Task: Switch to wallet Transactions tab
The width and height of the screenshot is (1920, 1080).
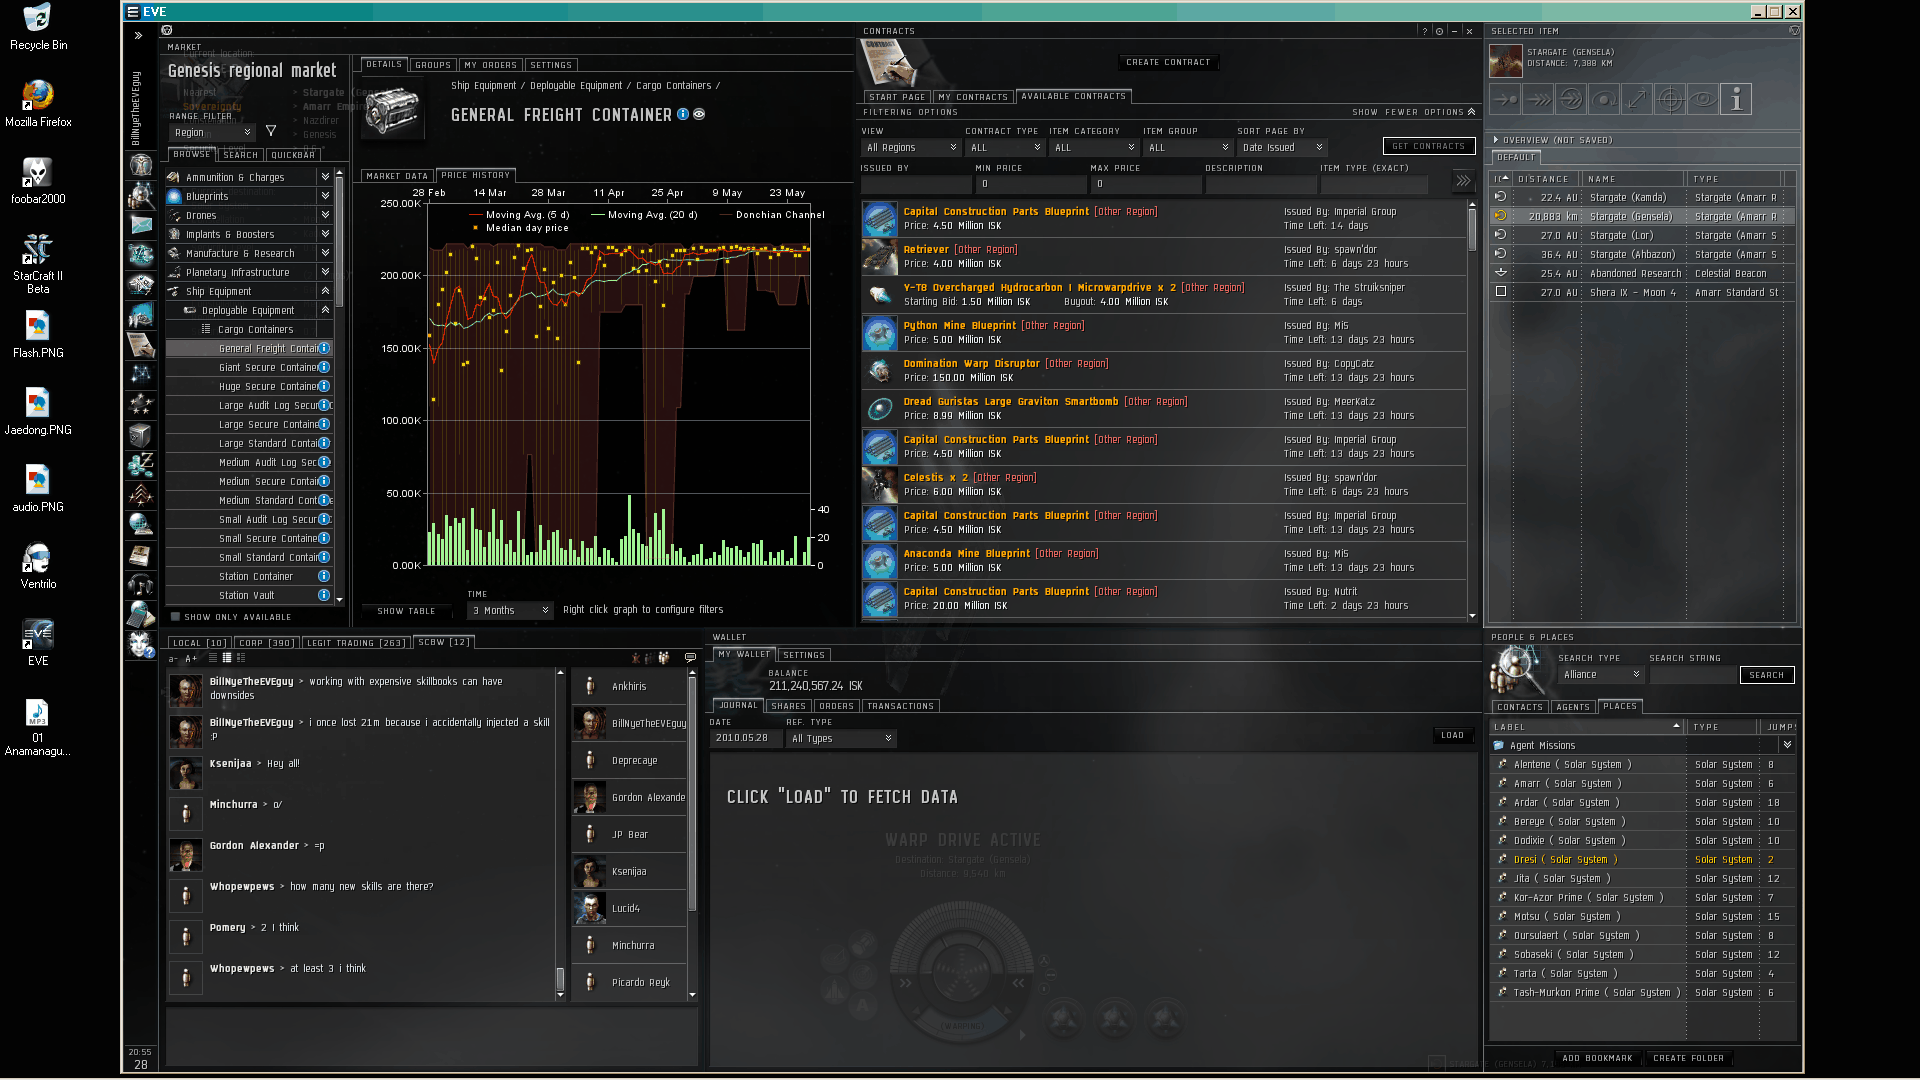Action: [x=900, y=706]
